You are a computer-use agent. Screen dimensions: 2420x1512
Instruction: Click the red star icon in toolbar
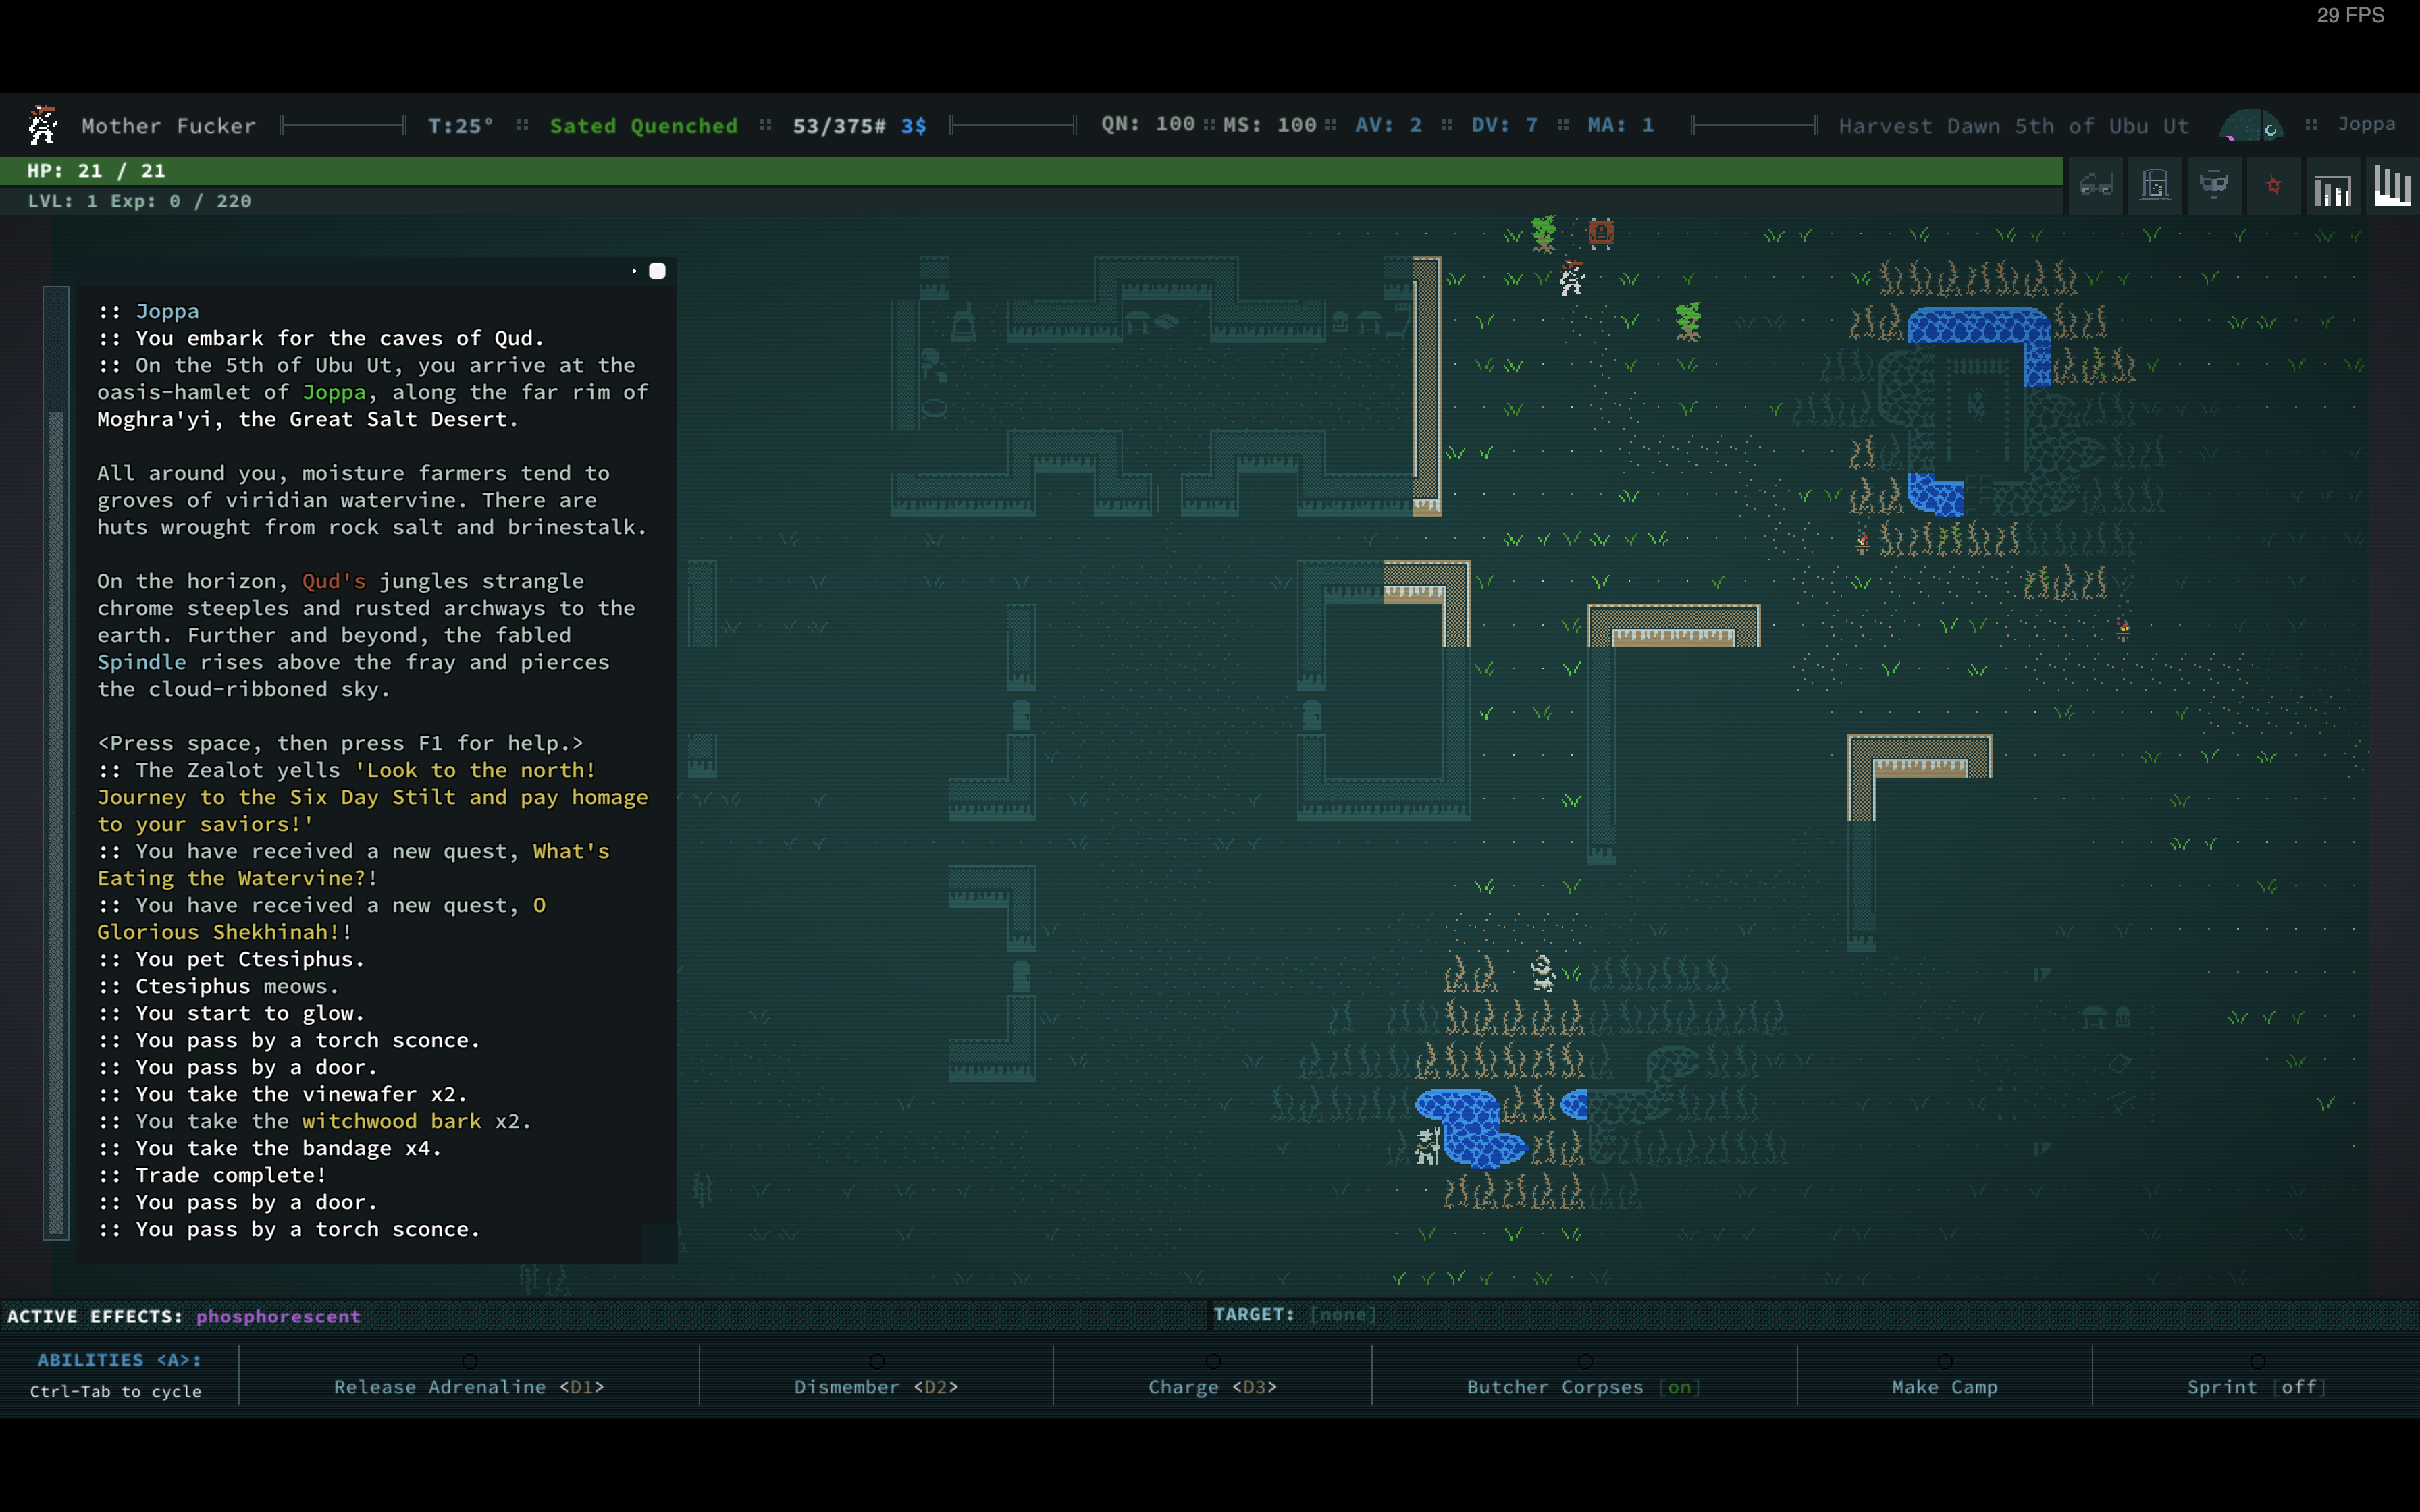click(2273, 186)
